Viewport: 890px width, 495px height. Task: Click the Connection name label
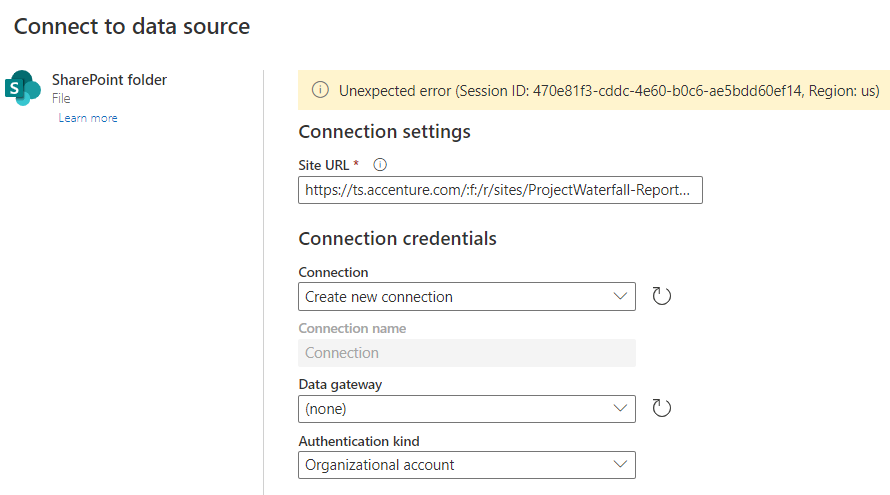pyautogui.click(x=352, y=328)
